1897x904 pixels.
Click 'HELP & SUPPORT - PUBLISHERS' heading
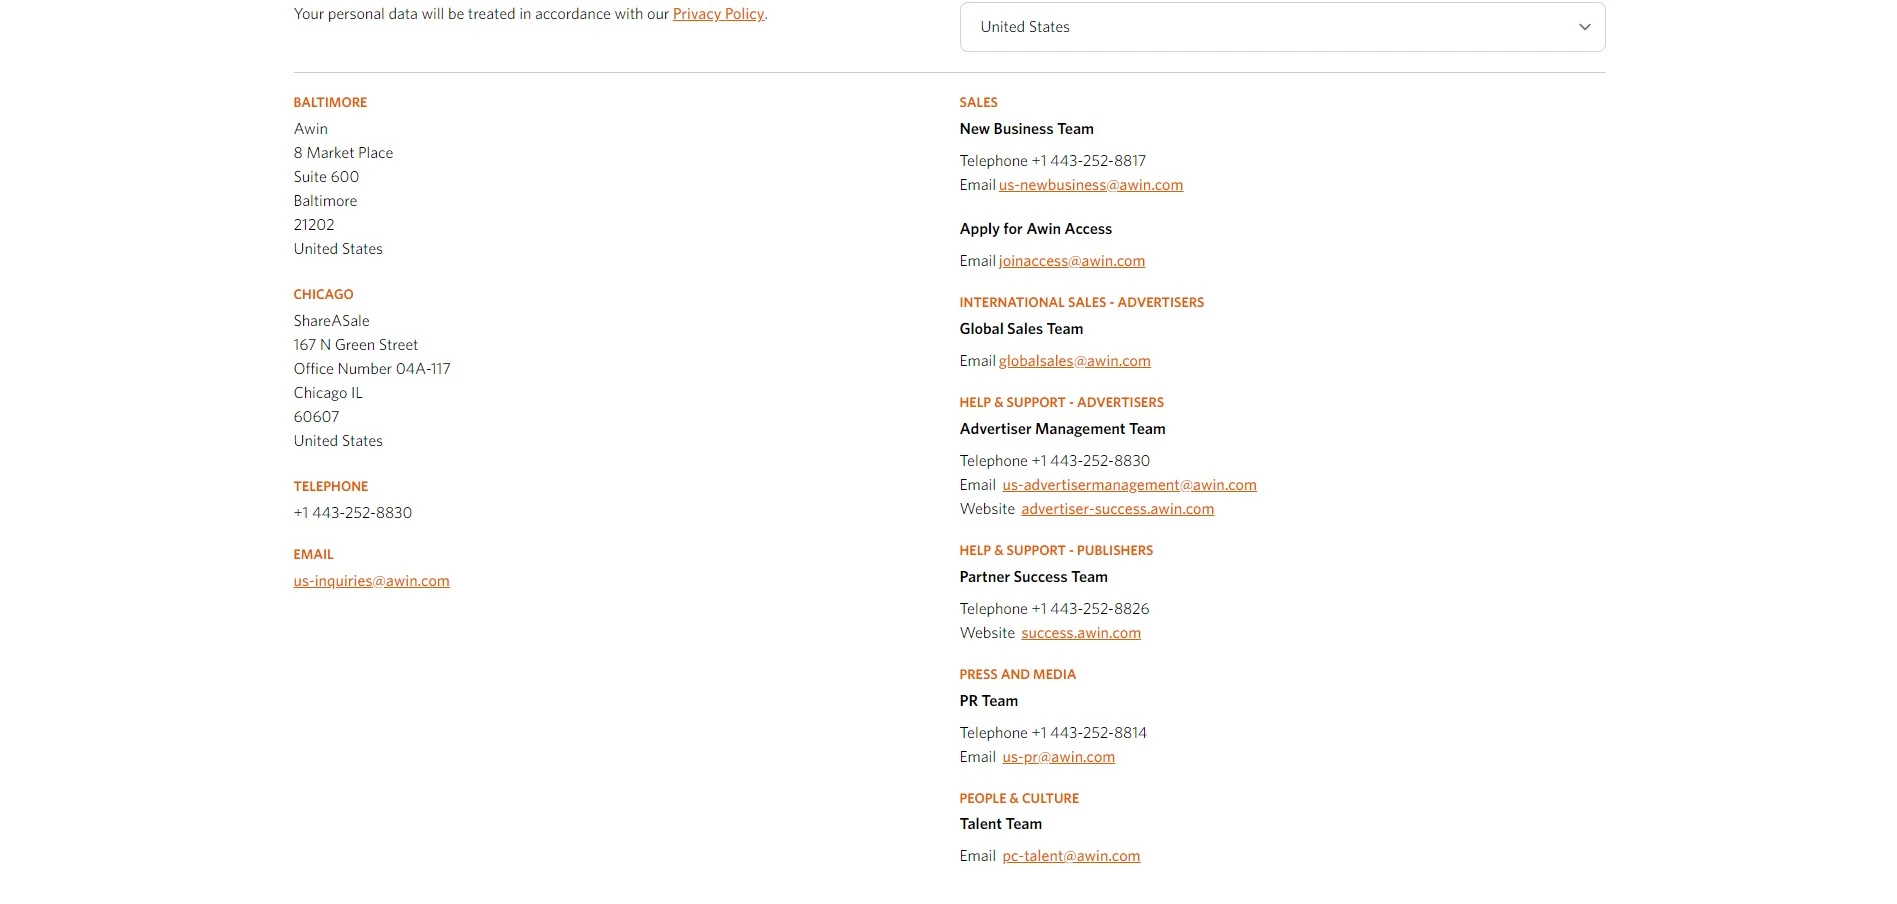click(x=1056, y=550)
